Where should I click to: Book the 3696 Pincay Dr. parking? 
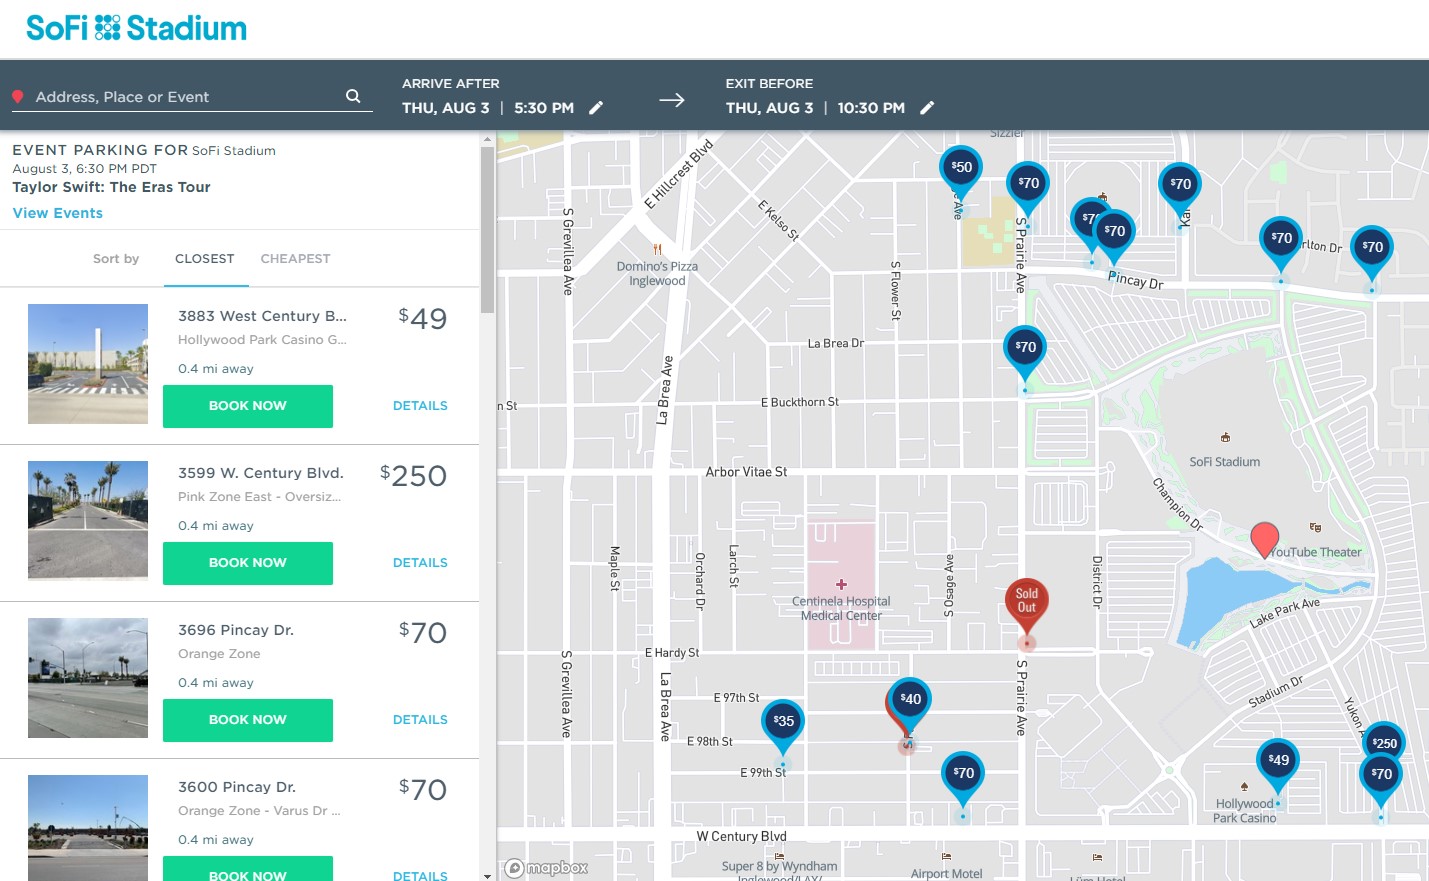tap(248, 720)
